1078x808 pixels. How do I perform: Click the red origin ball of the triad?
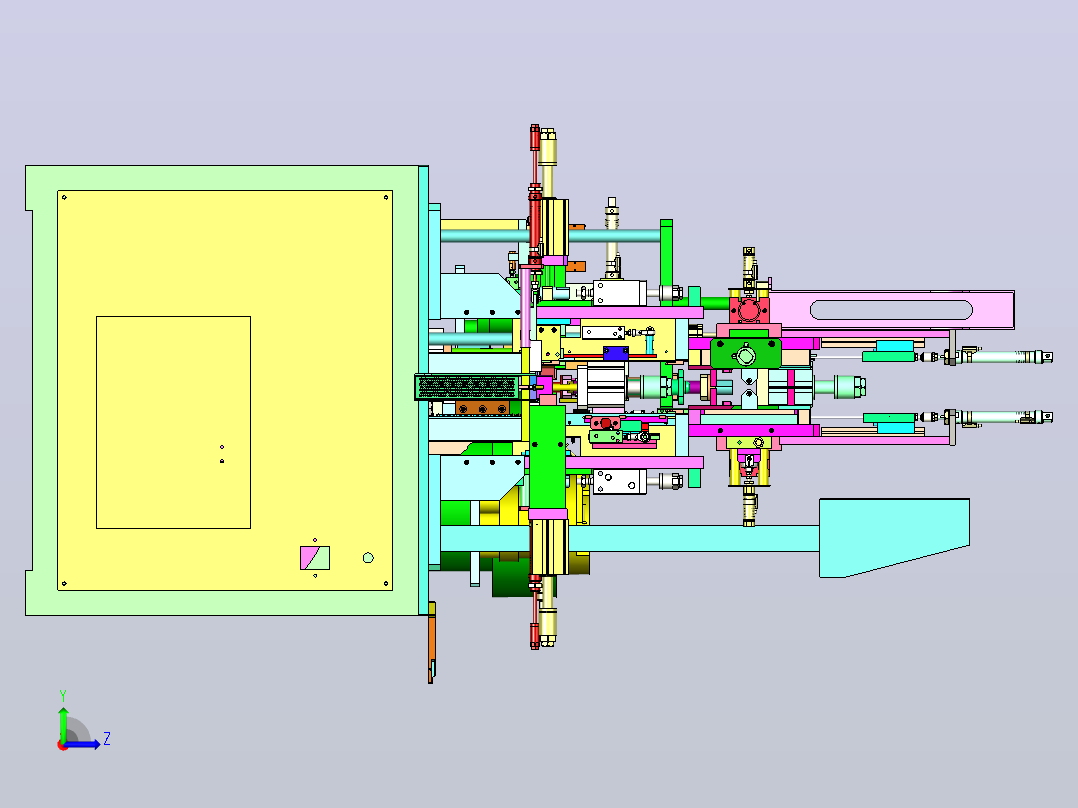62,745
